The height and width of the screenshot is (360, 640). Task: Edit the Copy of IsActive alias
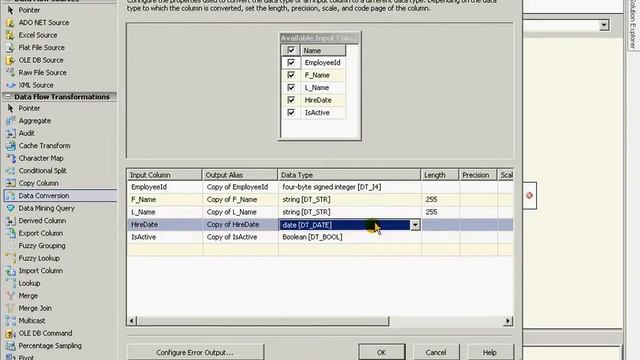point(240,237)
